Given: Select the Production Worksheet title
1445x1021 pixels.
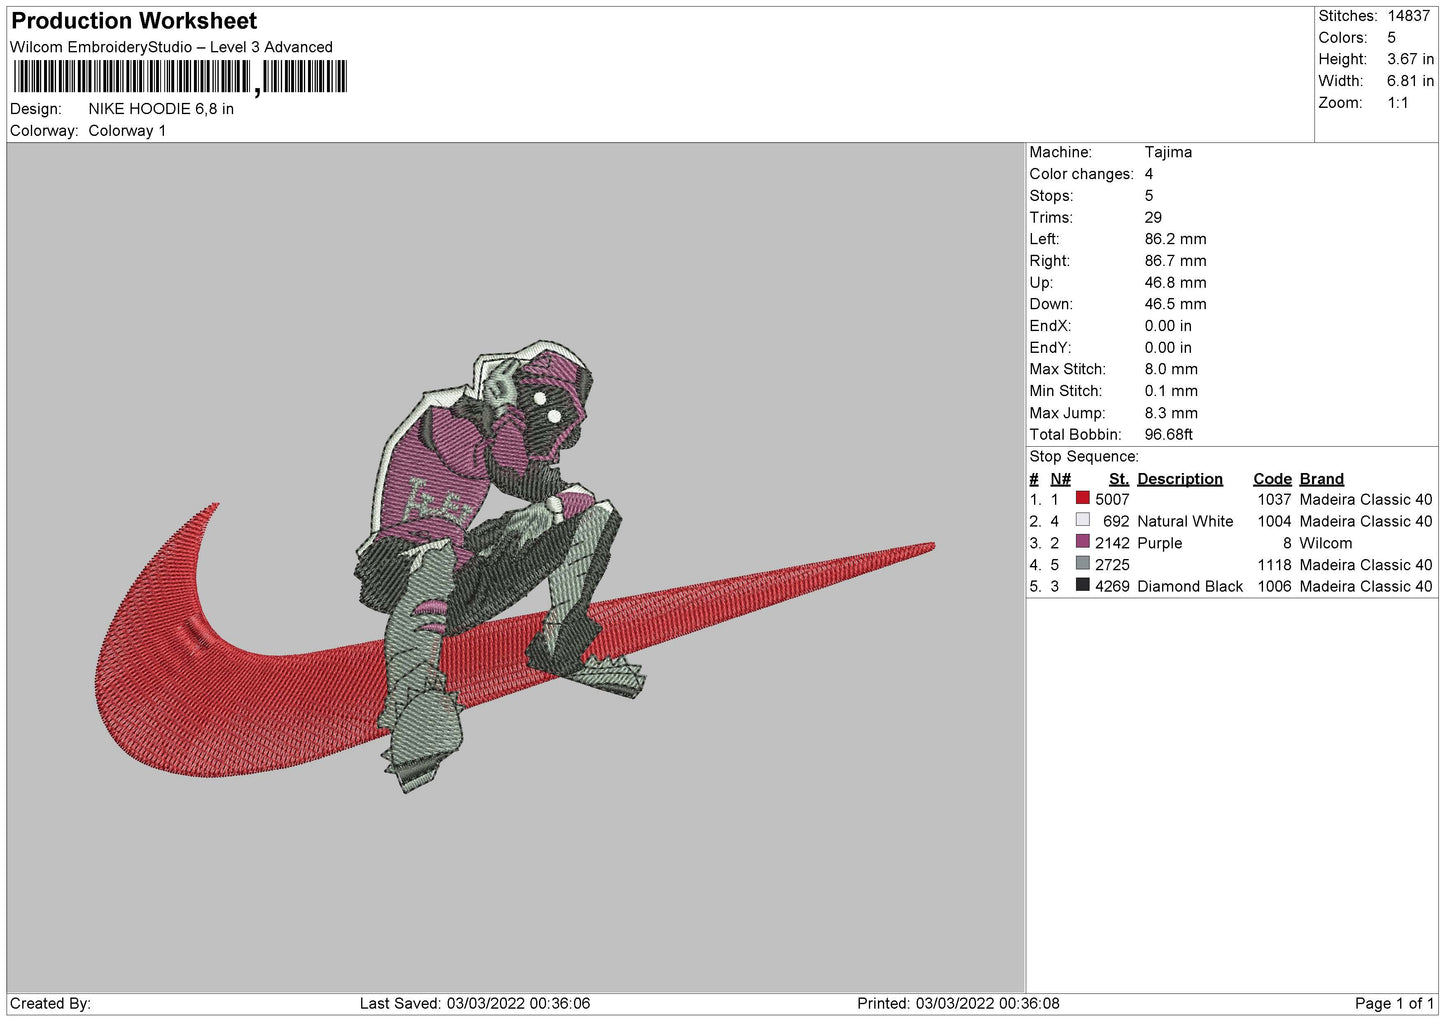Looking at the screenshot, I should [x=134, y=21].
